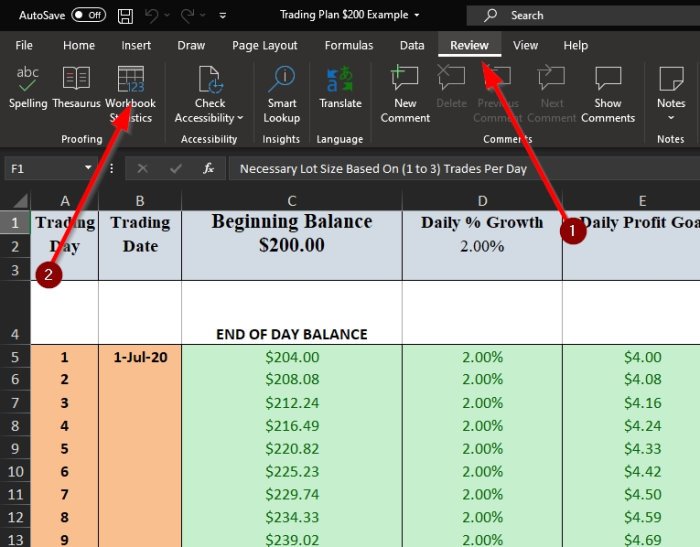Switch to the Insert tab
700x547 pixels.
(136, 46)
